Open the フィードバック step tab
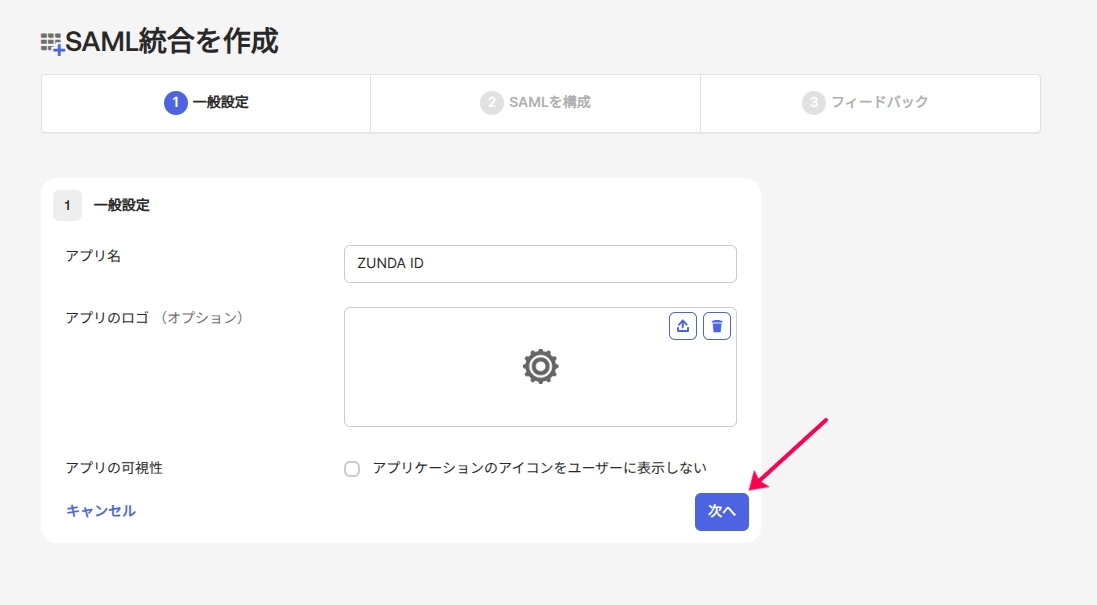Screen dimensions: 1097x605 tap(870, 104)
